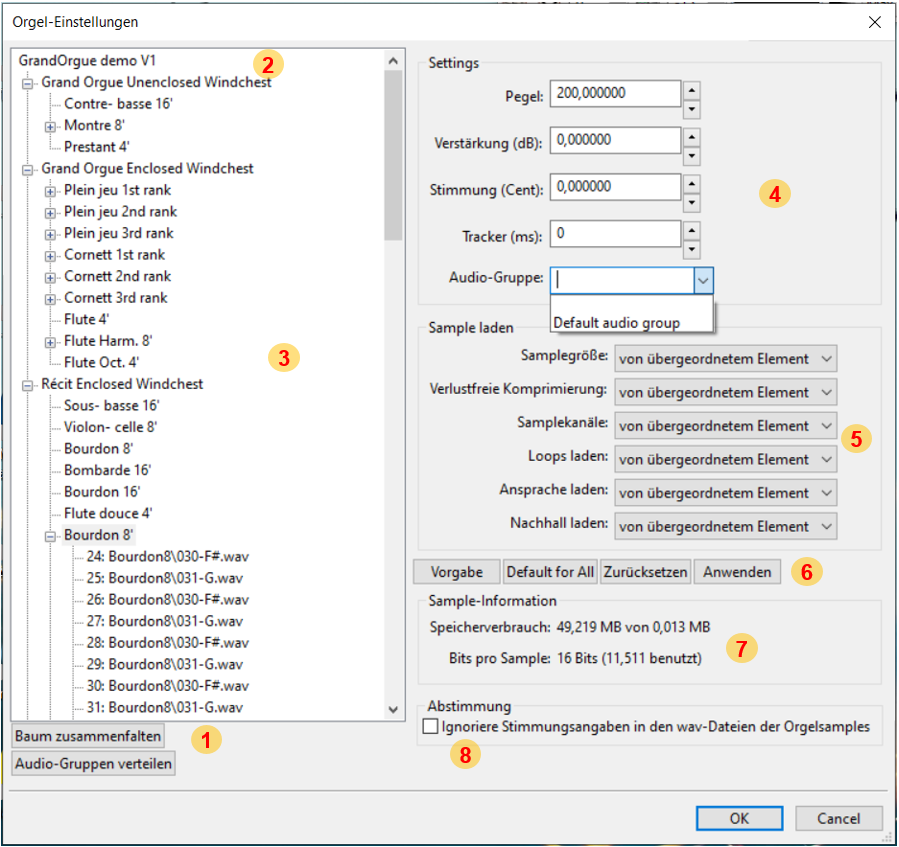Increase the Tracker (ms) value
Screen dimensions: 899x847
pyautogui.click(x=691, y=228)
